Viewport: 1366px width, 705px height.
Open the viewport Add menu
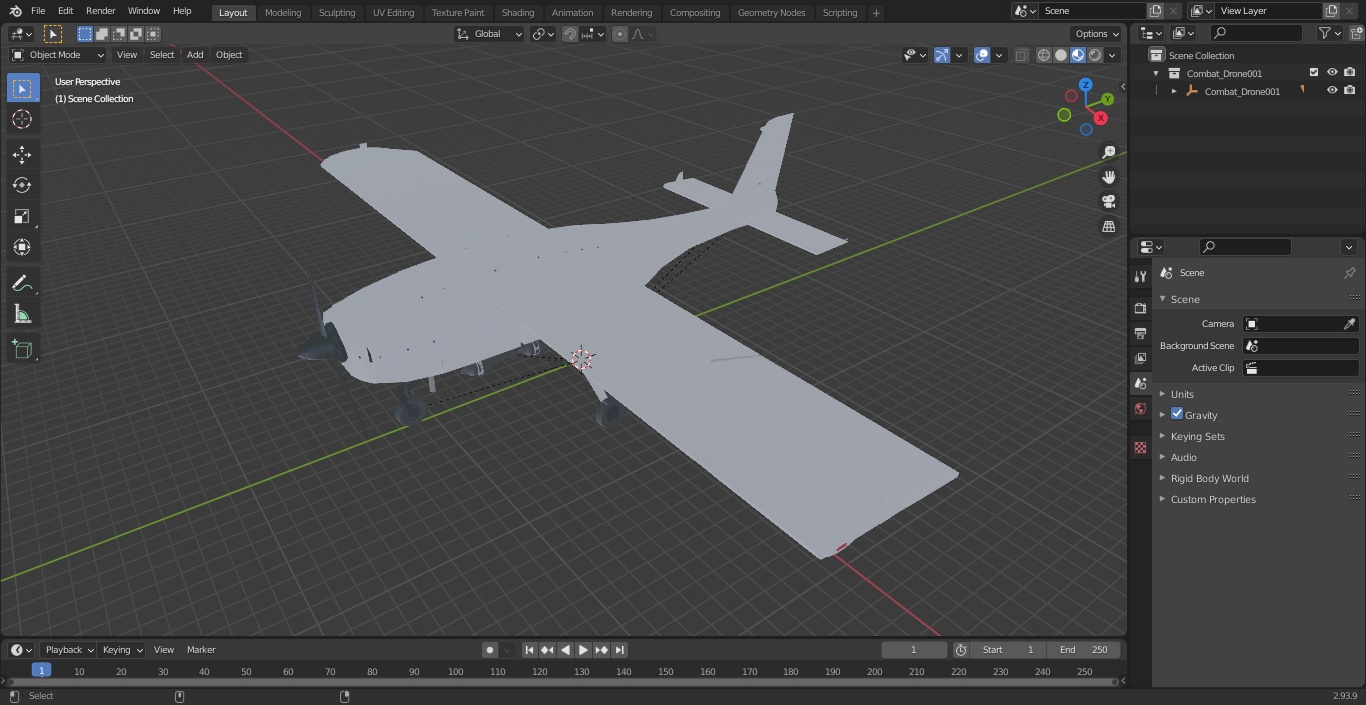pyautogui.click(x=195, y=55)
